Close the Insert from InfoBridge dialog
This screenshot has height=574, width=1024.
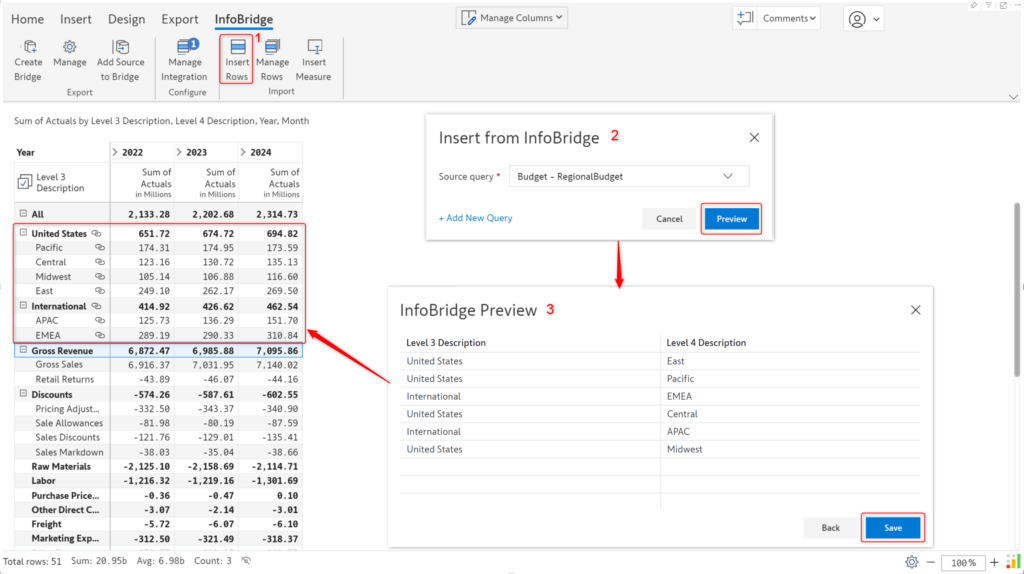pyautogui.click(x=754, y=138)
